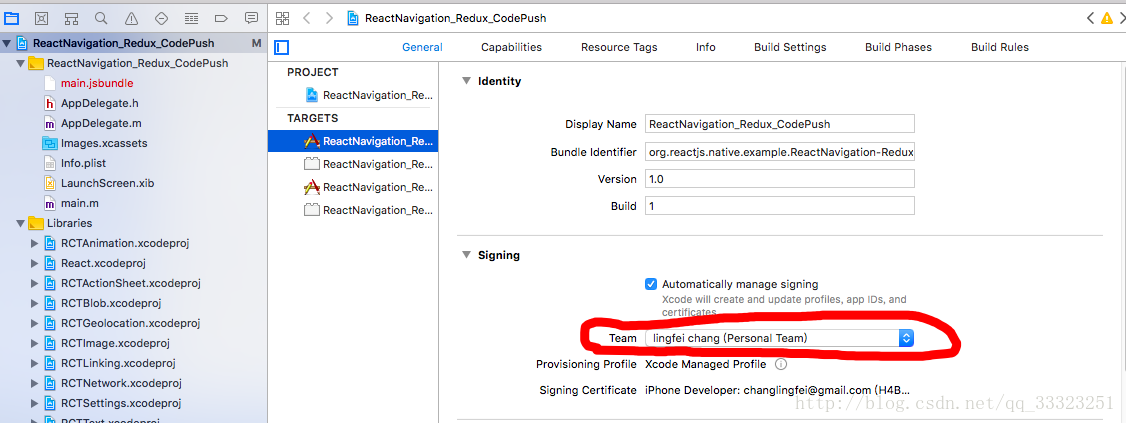Select the Libraries folder row
This screenshot has width=1126, height=423.
134,223
